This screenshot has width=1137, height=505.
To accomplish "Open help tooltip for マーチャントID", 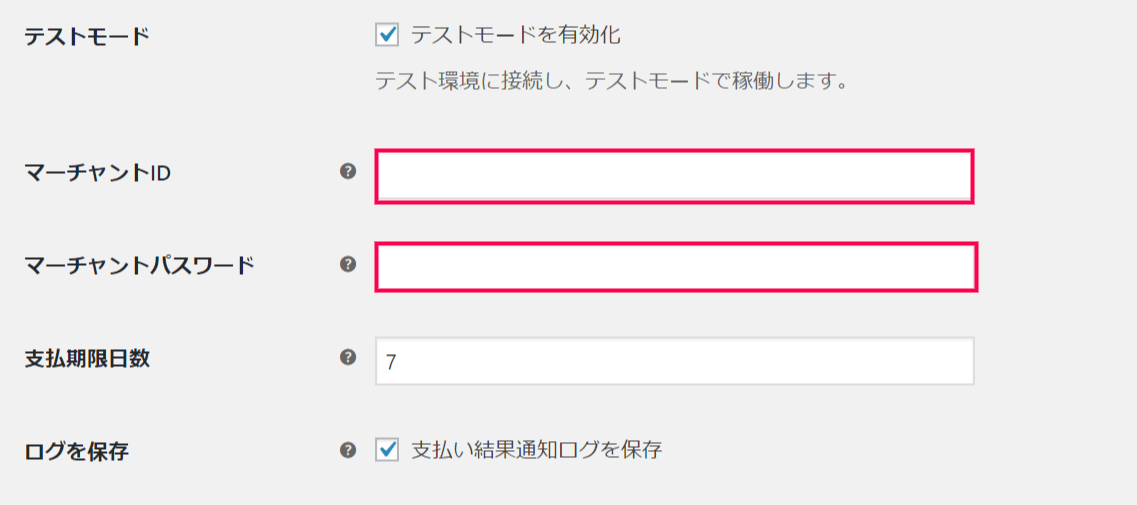I will pos(348,172).
